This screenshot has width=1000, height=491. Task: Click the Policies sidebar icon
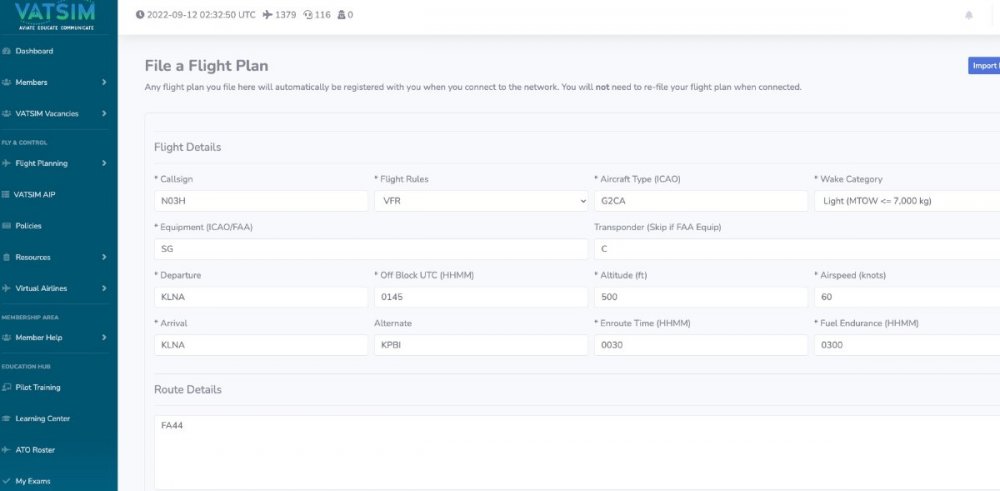pos(8,226)
